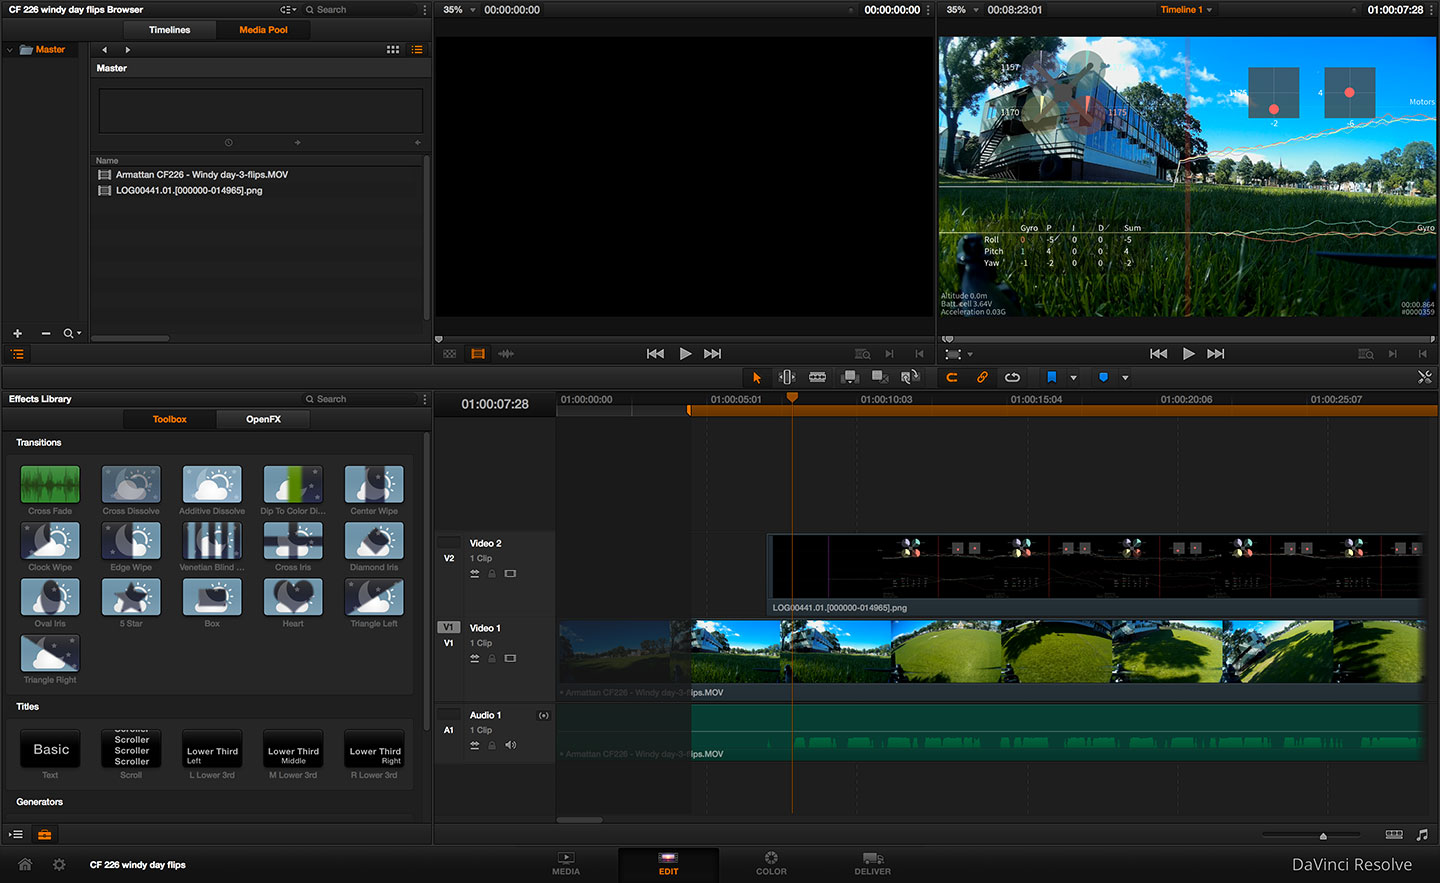The height and width of the screenshot is (883, 1440).
Task: Select the arrow selection mode tool
Action: click(757, 378)
